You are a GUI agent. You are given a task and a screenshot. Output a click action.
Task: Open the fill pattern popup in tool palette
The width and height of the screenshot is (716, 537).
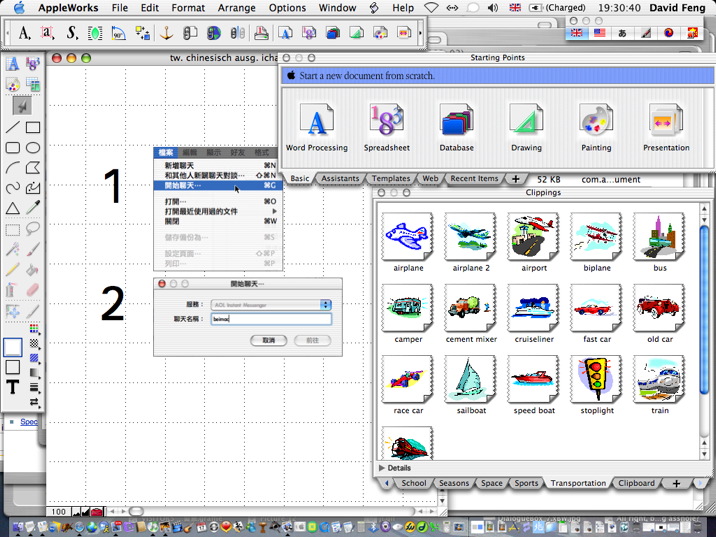[x=34, y=343]
